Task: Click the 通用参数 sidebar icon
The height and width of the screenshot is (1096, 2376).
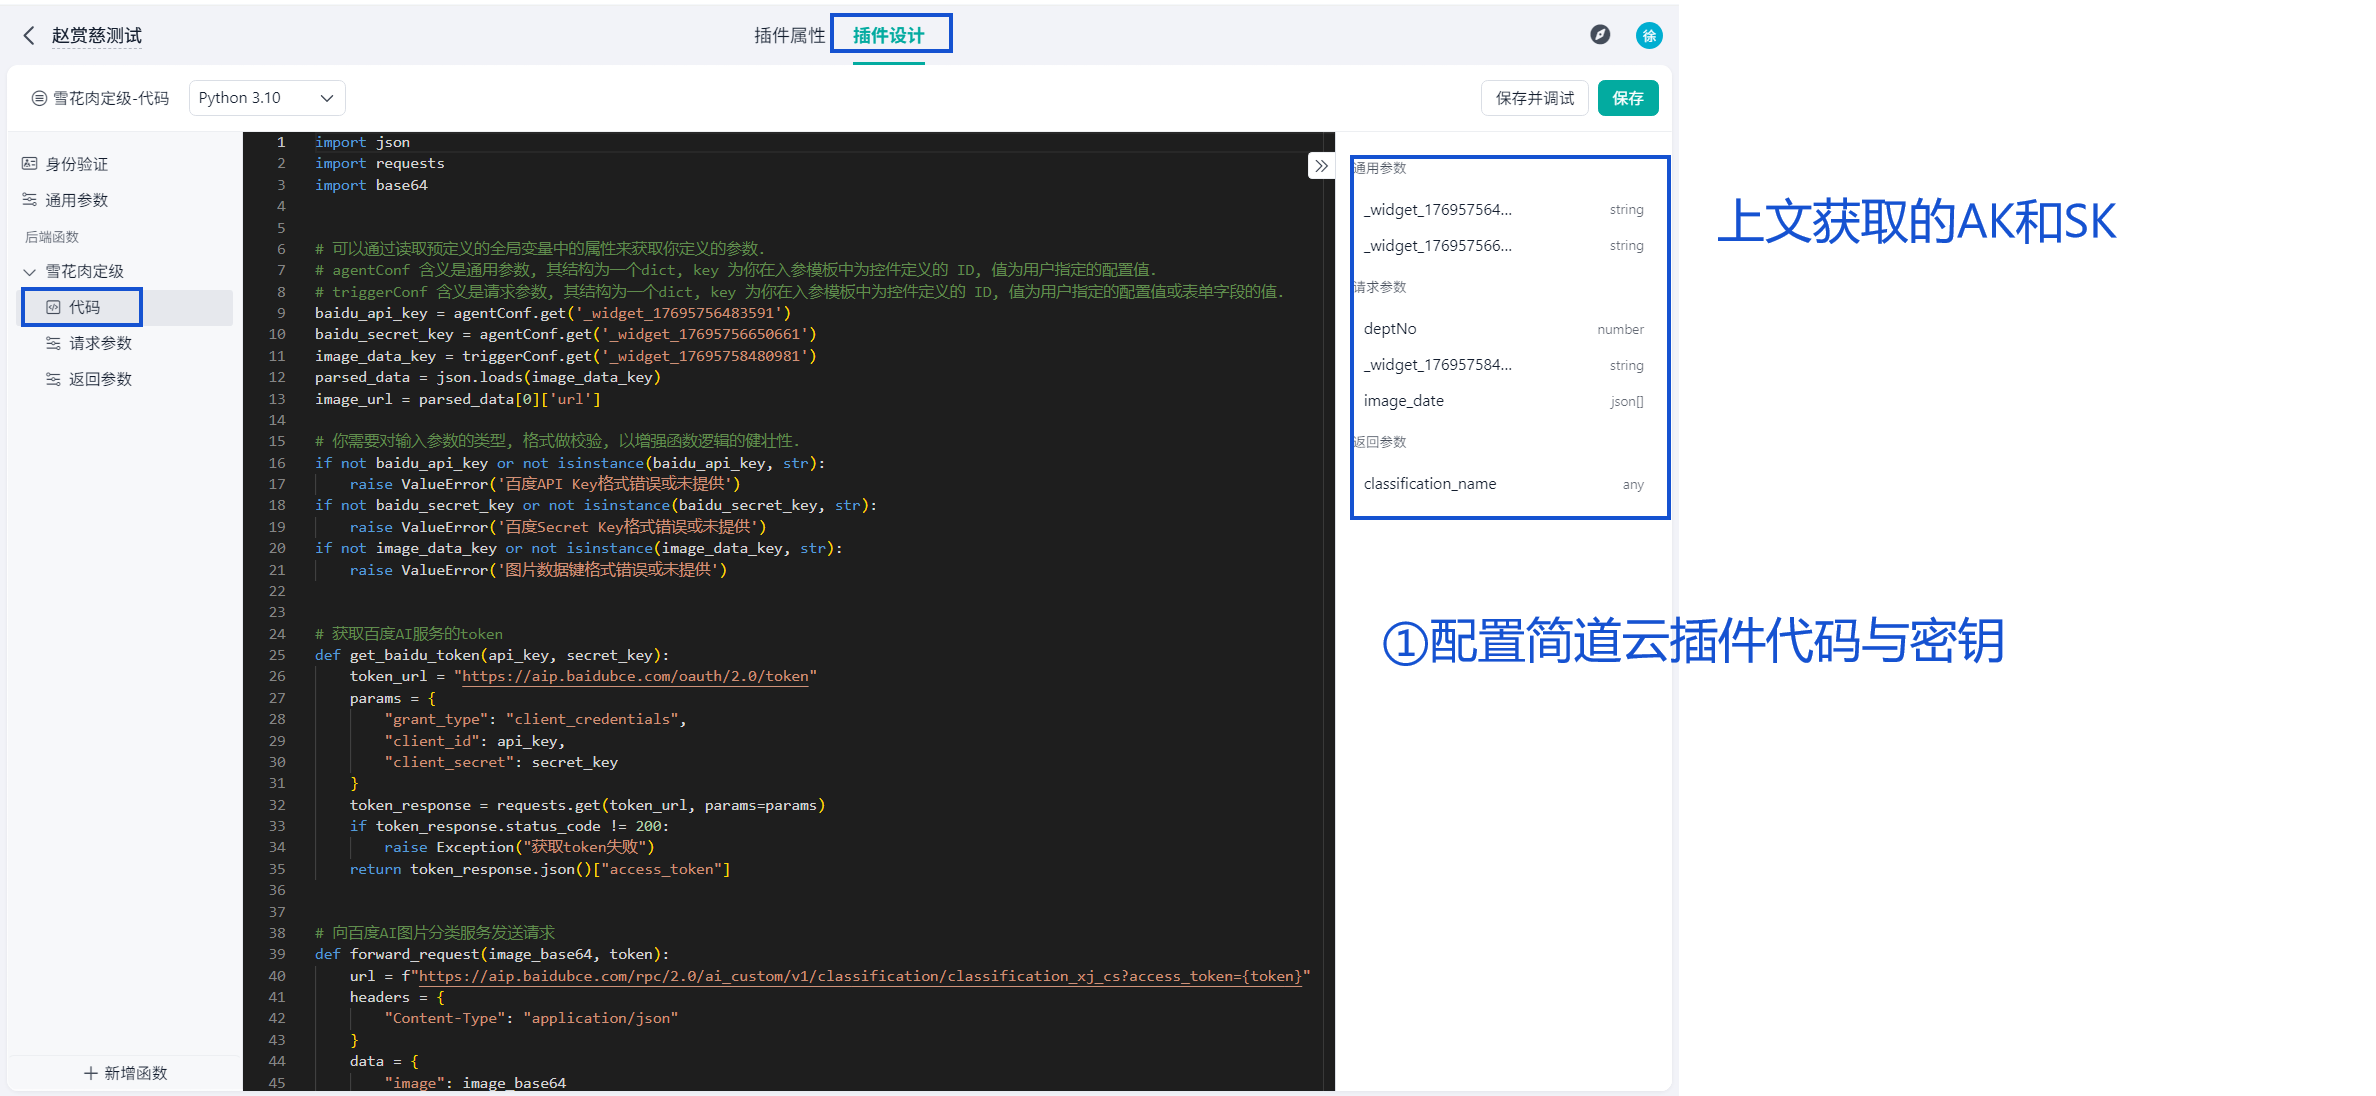Action: [x=30, y=200]
